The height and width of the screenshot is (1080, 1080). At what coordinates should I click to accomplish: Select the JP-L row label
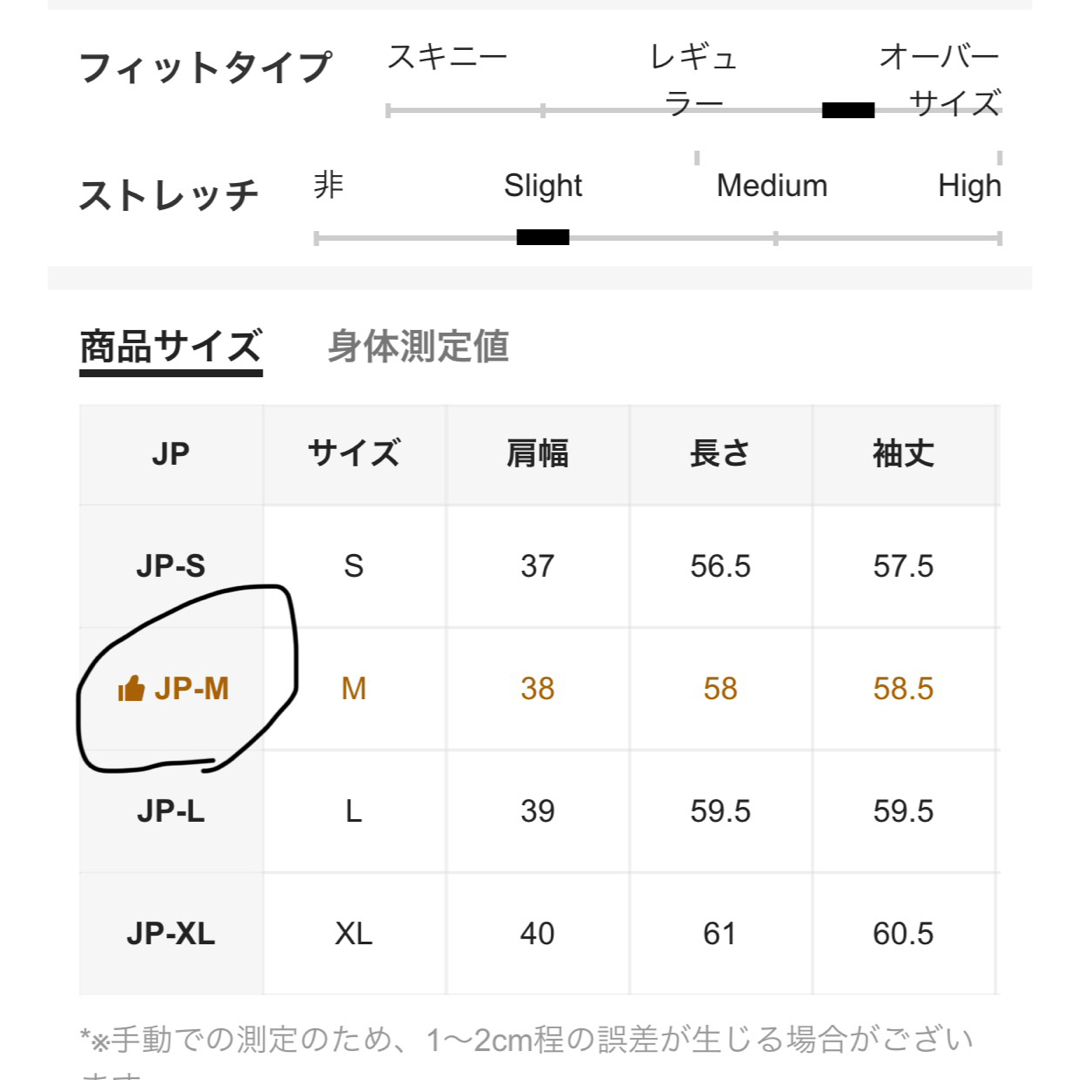pyautogui.click(x=171, y=811)
